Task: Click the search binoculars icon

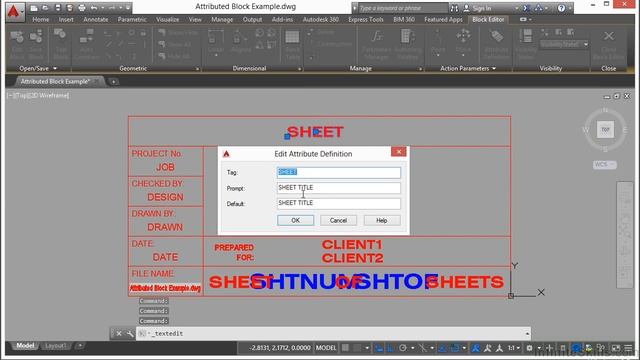Action: (x=454, y=8)
